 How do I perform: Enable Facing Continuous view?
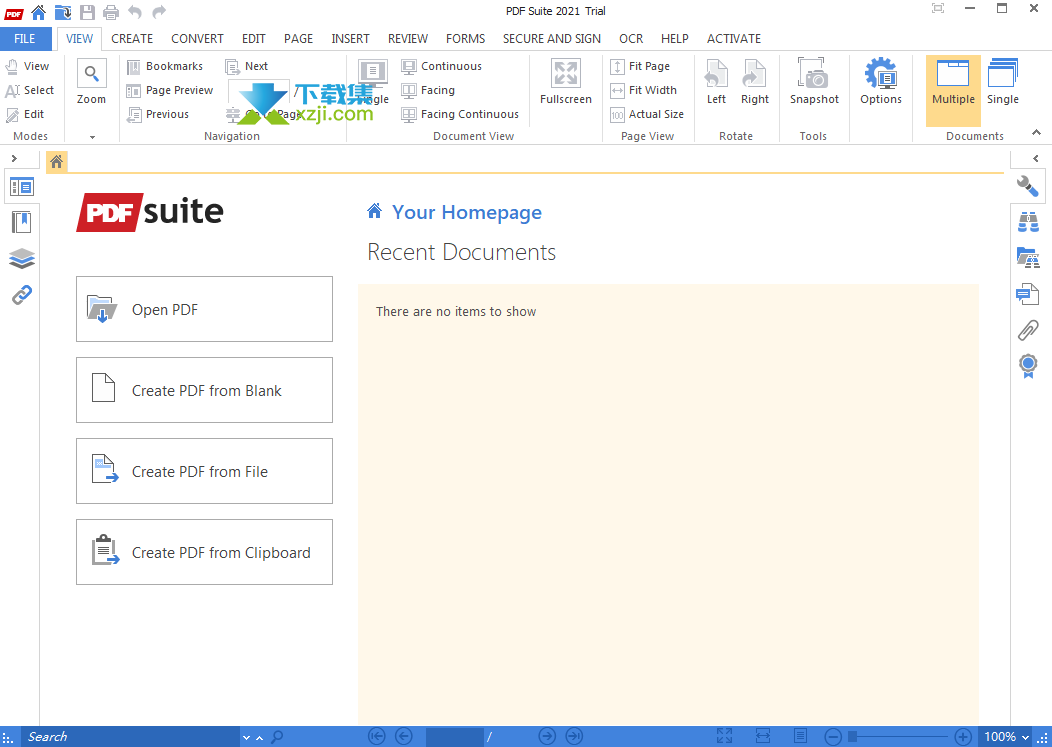460,114
